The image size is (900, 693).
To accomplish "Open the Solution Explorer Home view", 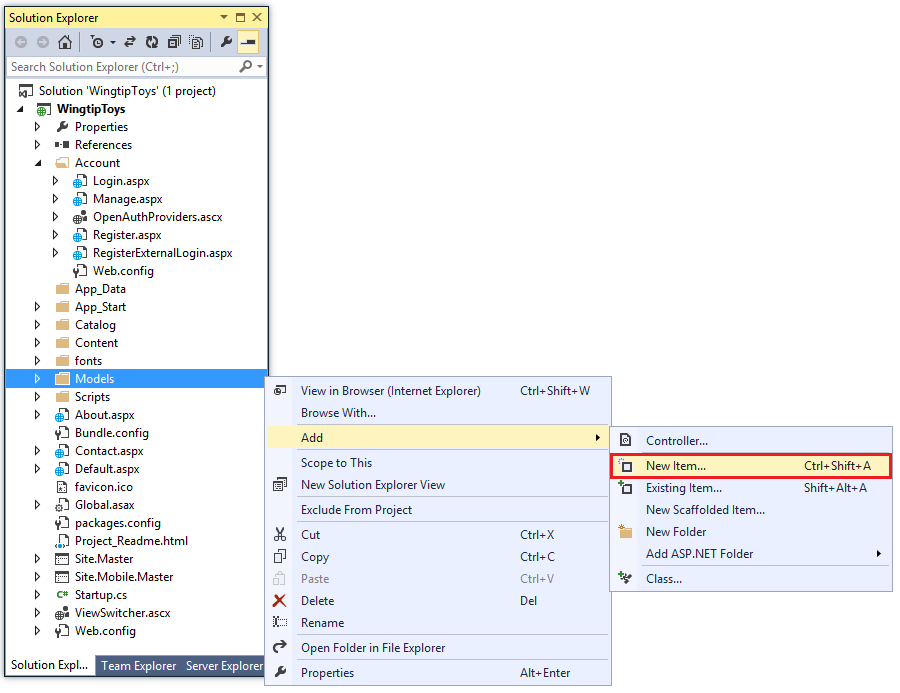I will (x=65, y=42).
